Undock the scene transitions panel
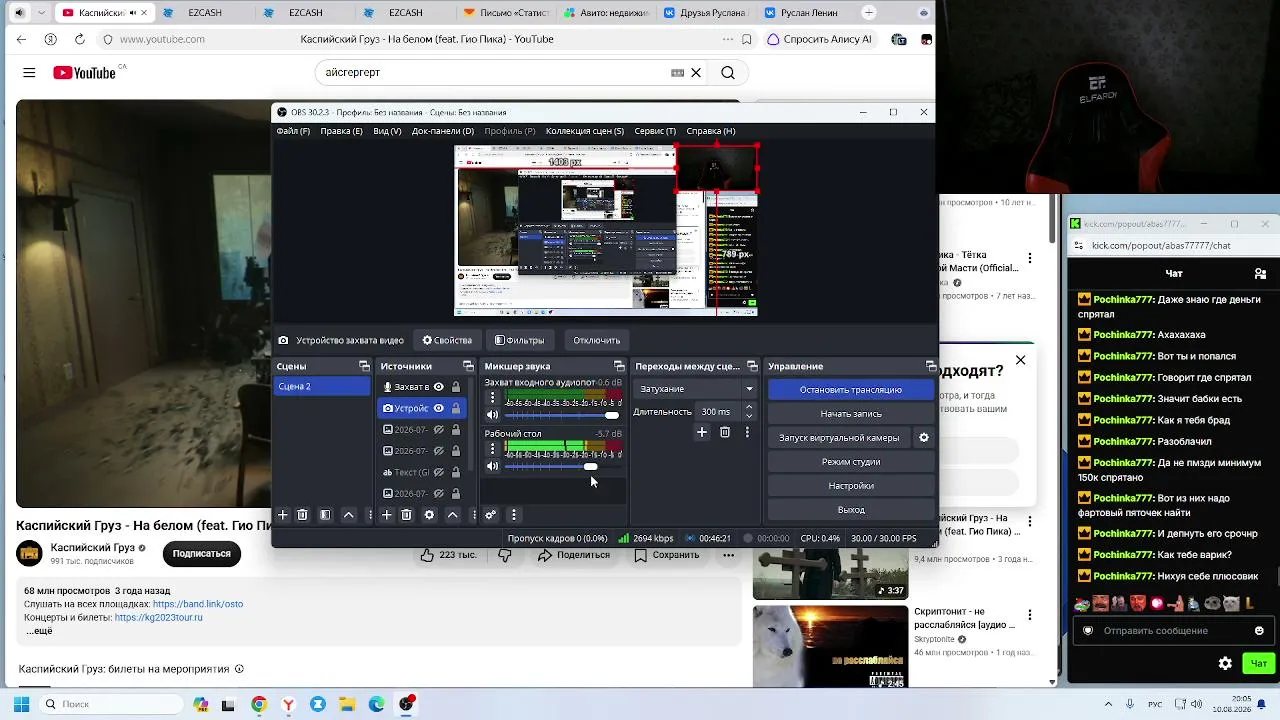Viewport: 1280px width, 720px height. pyautogui.click(x=752, y=366)
